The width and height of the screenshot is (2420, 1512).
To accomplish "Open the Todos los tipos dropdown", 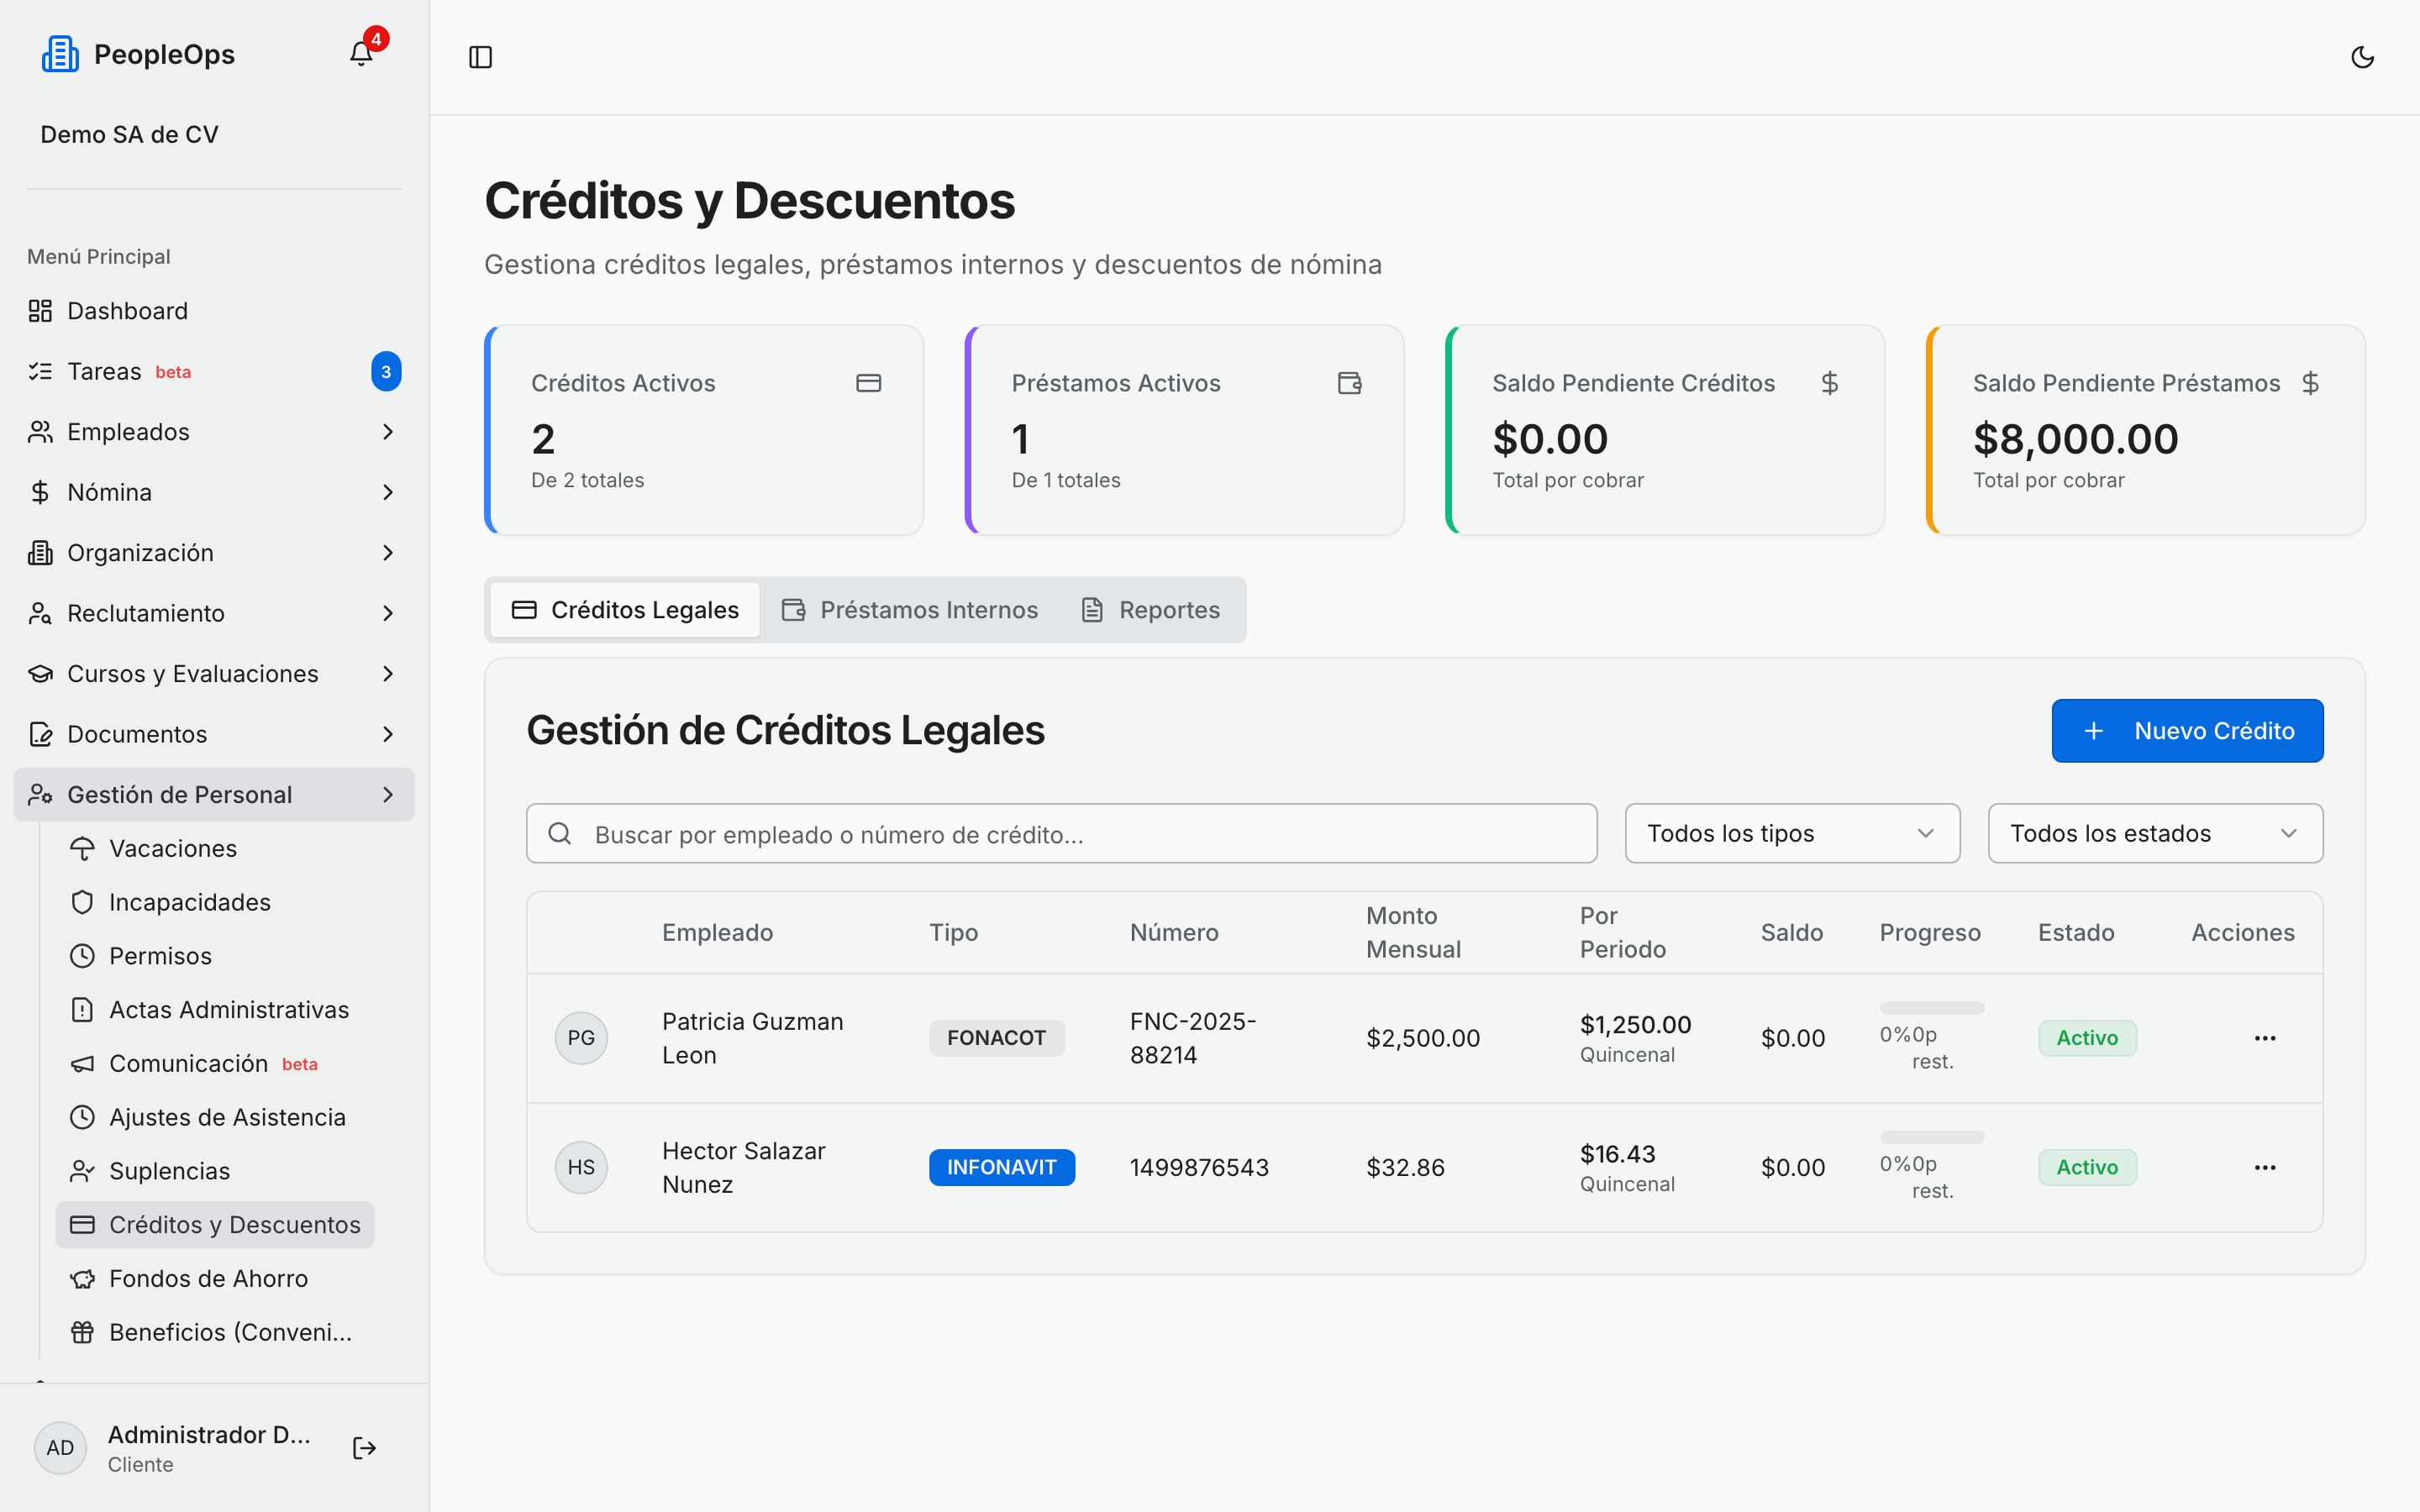I will click(1792, 833).
